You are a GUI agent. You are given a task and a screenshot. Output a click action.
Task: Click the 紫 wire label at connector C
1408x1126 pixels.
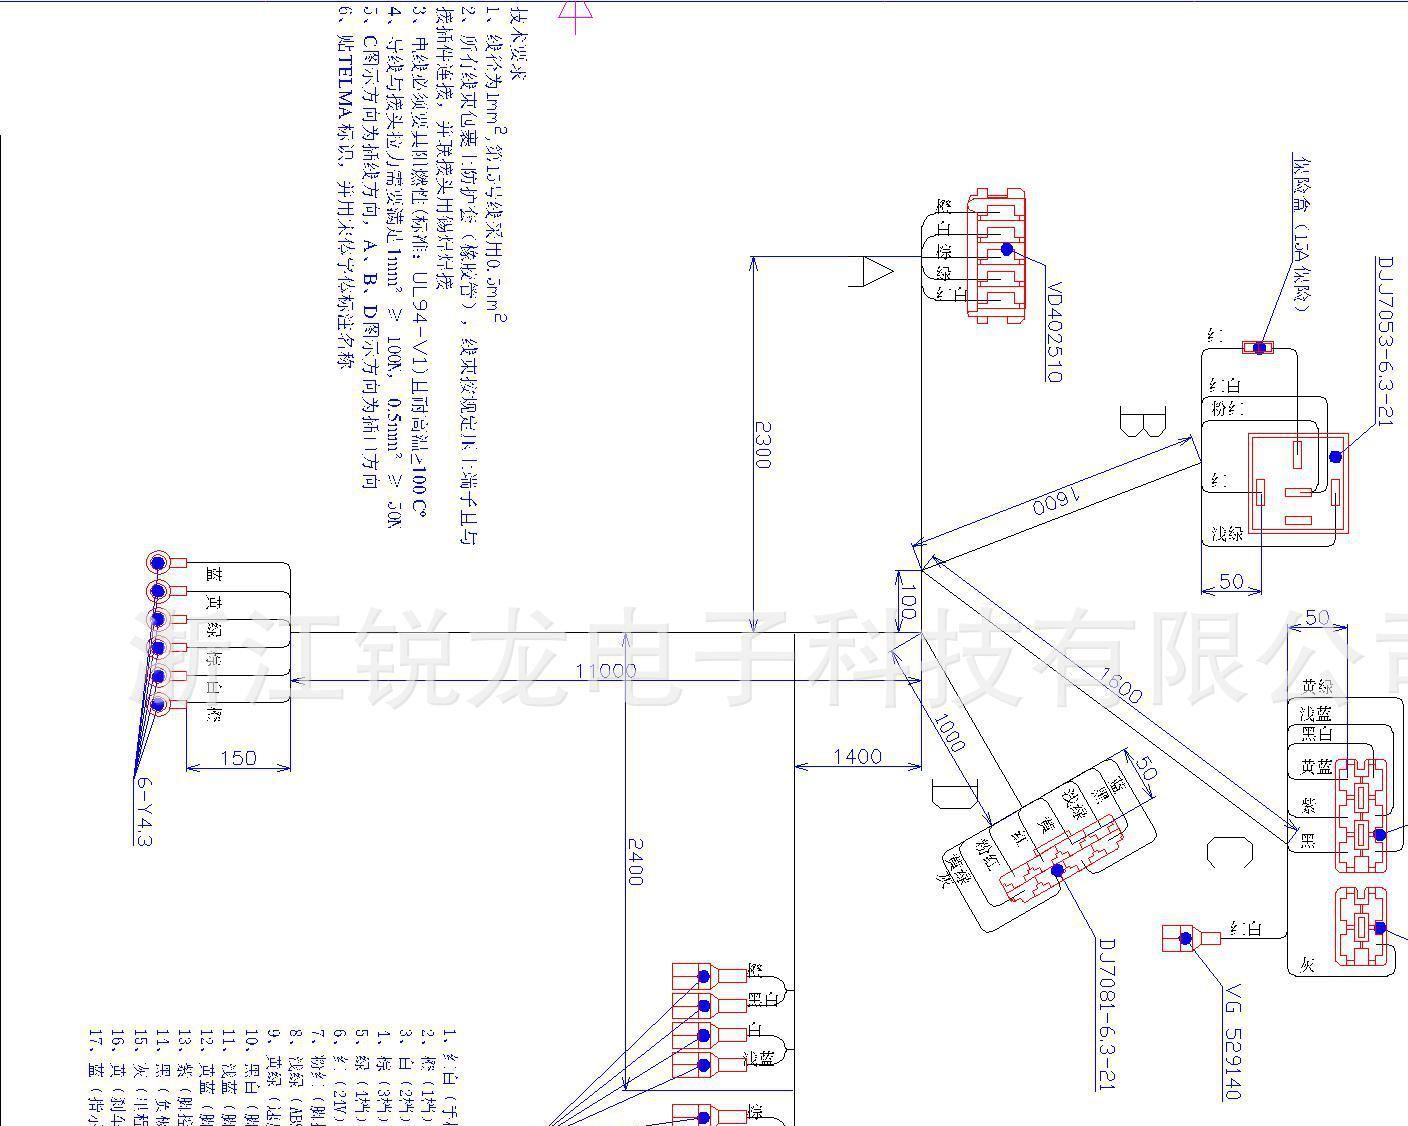tap(1308, 805)
